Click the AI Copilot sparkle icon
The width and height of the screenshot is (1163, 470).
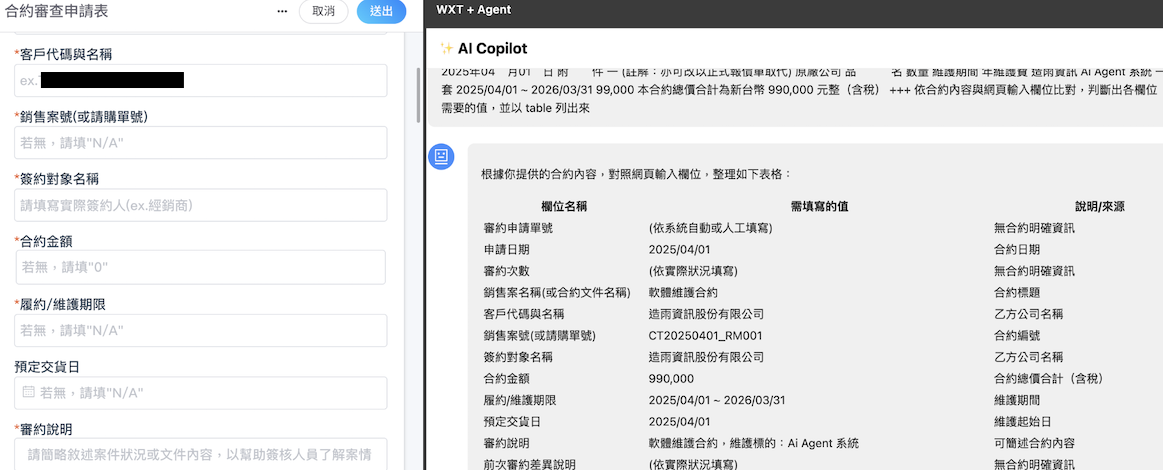447,49
